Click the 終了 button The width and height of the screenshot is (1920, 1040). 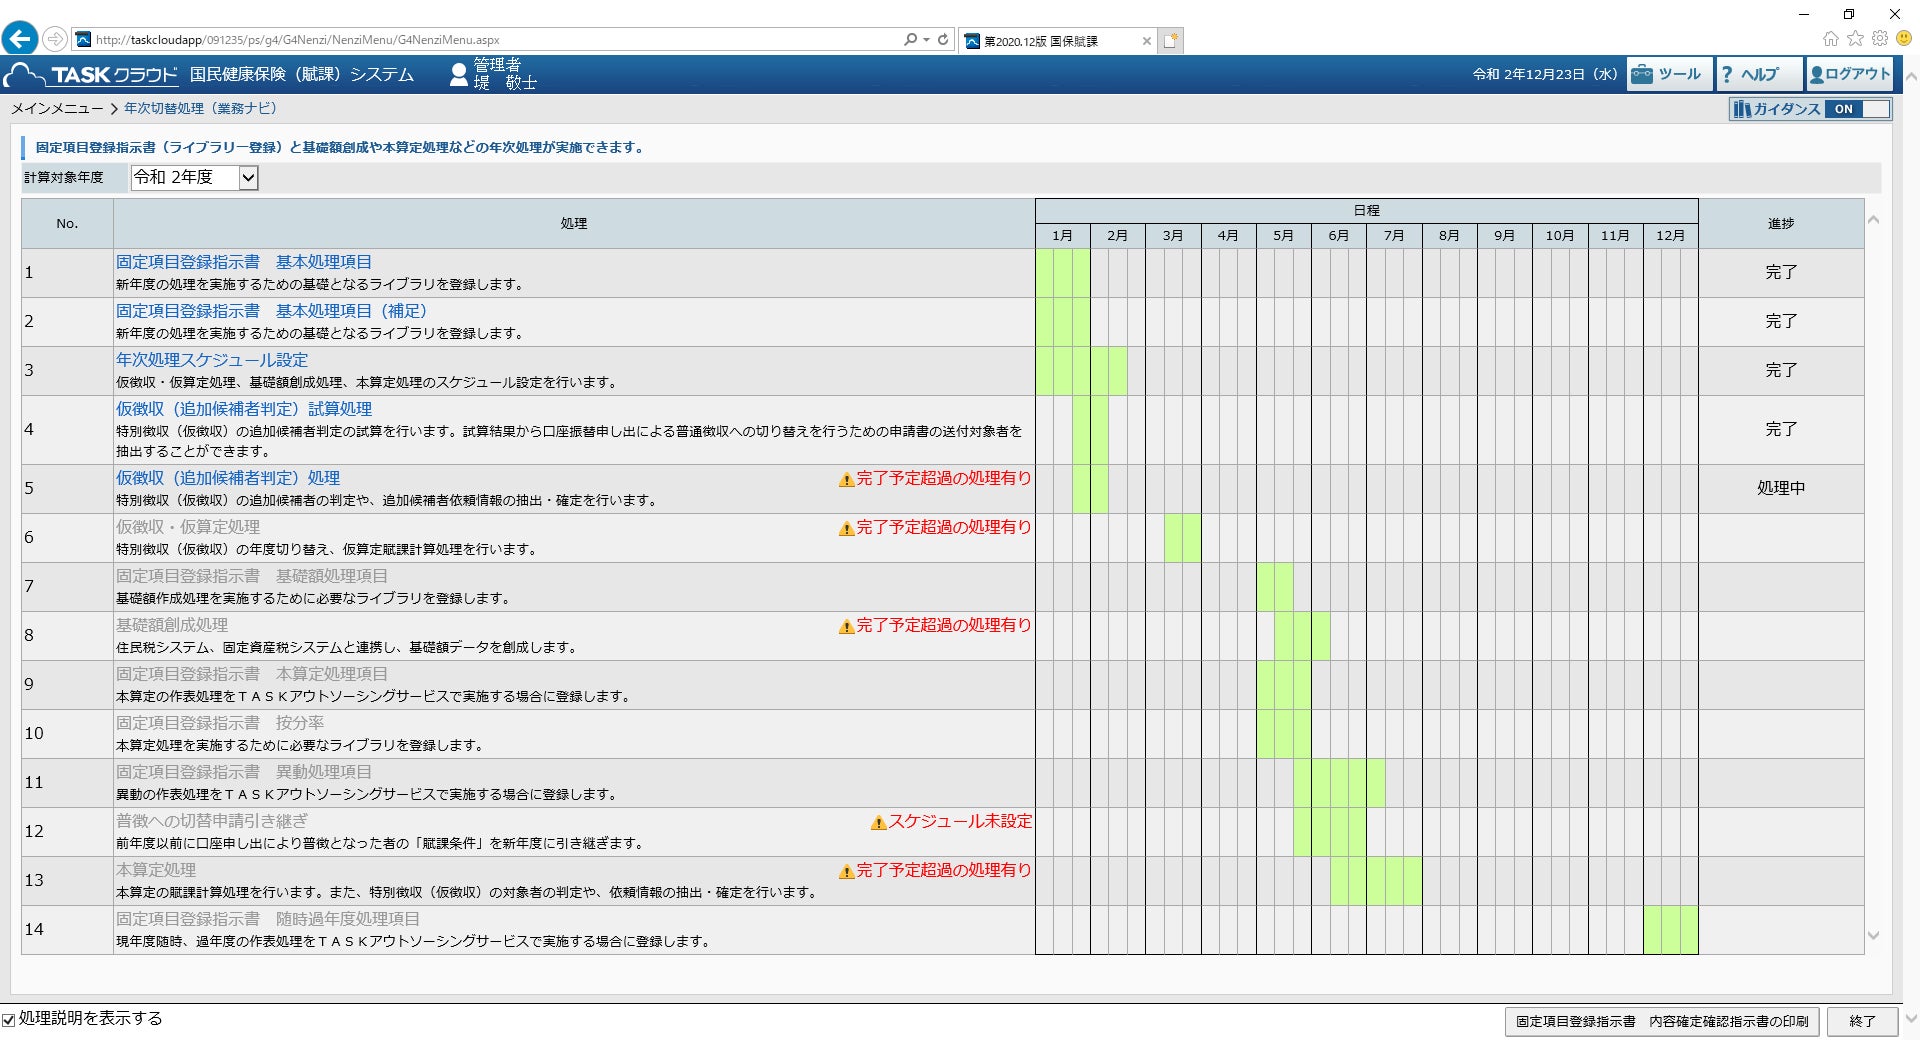1862,1022
